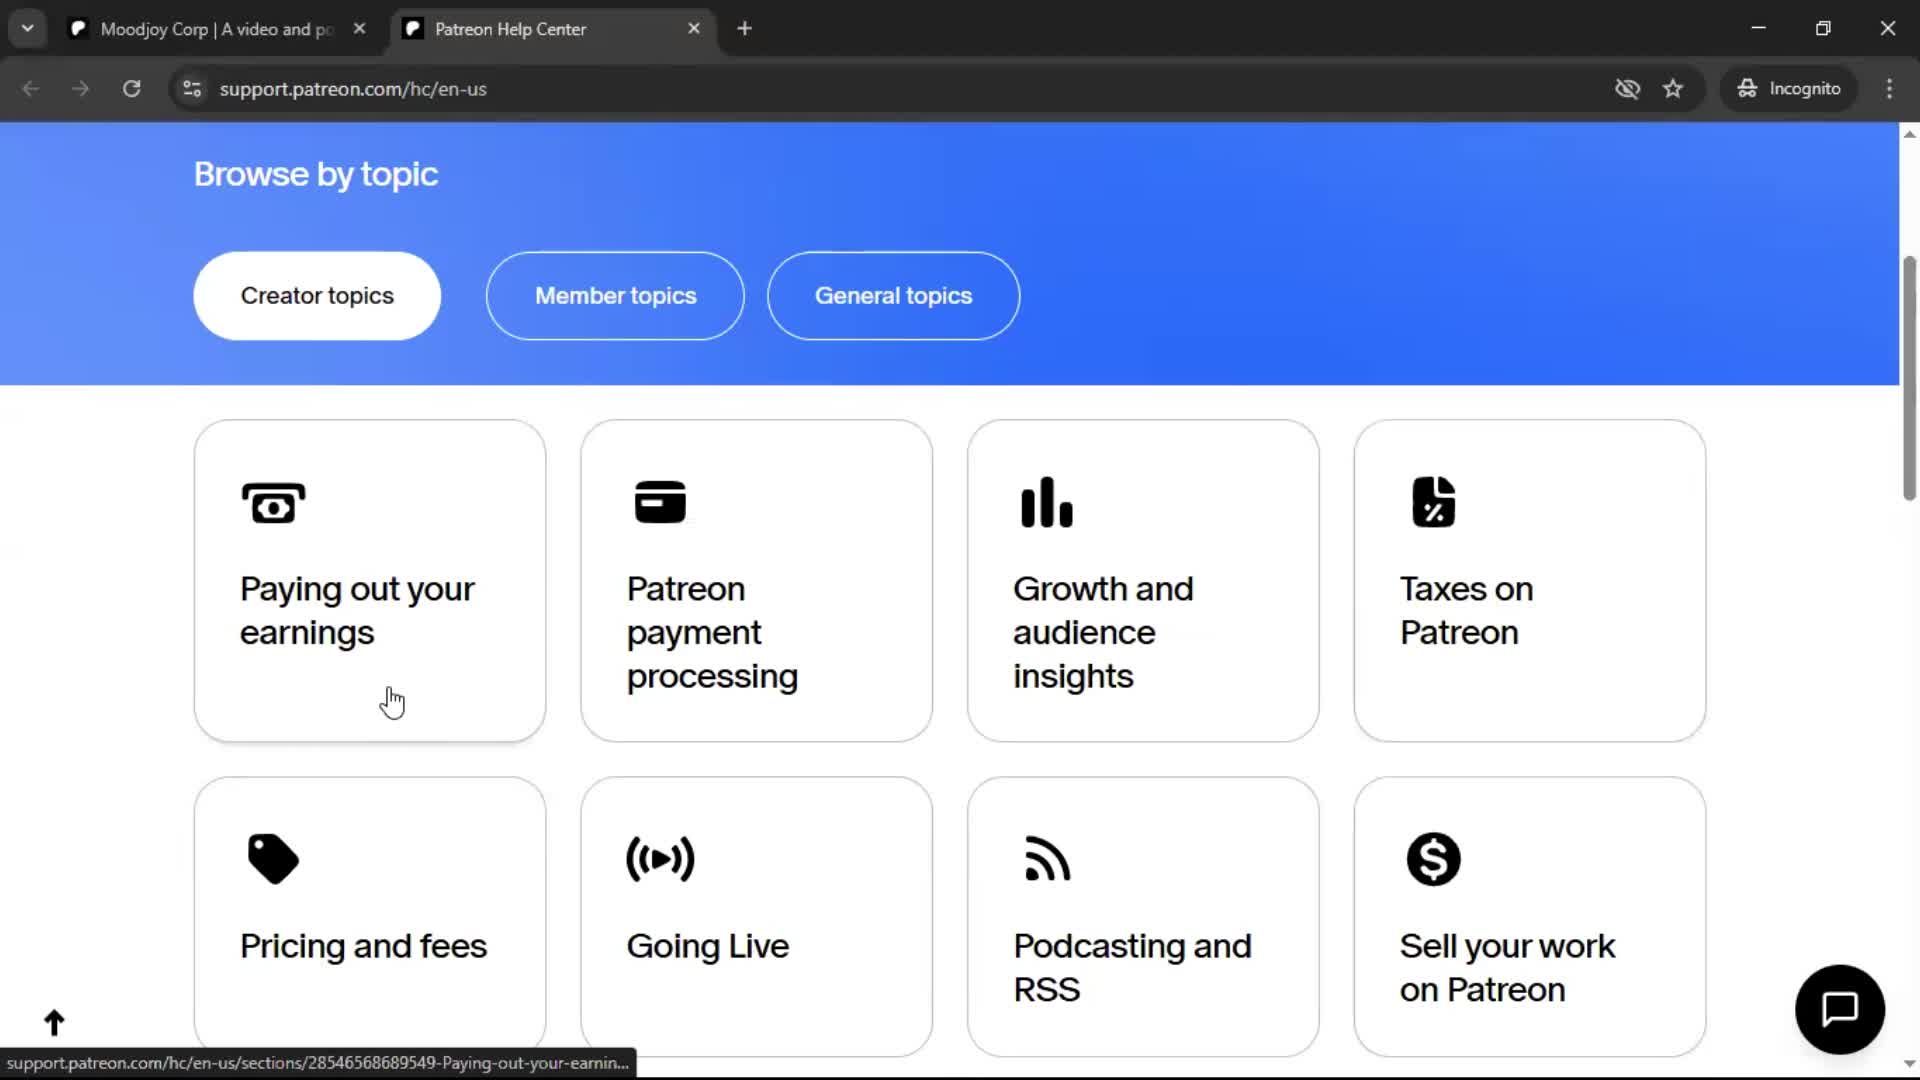1920x1080 pixels.
Task: Click the scrollbar down arrow
Action: pos(1909,1064)
